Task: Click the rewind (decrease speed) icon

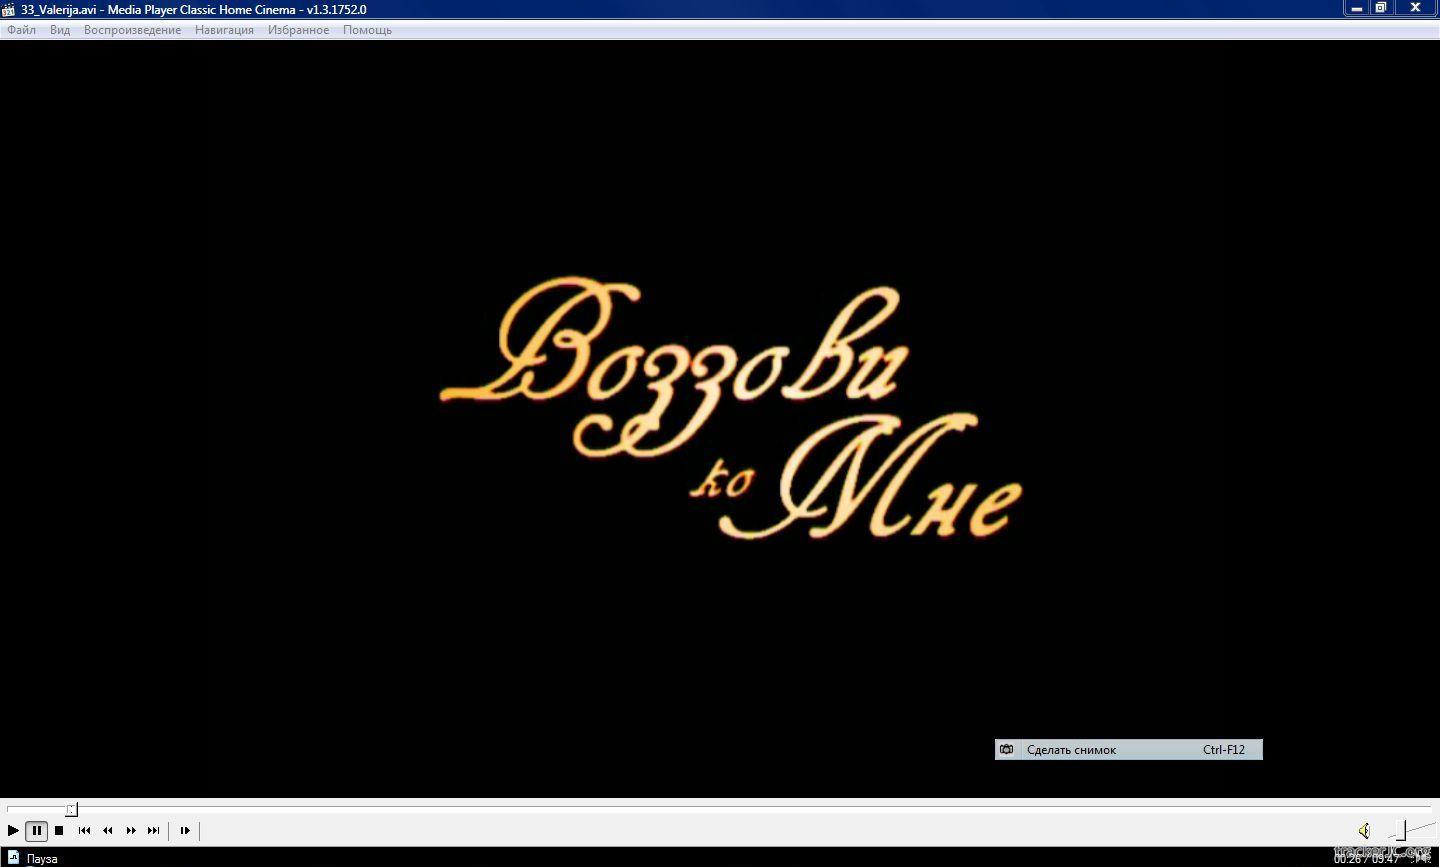Action: (x=108, y=830)
